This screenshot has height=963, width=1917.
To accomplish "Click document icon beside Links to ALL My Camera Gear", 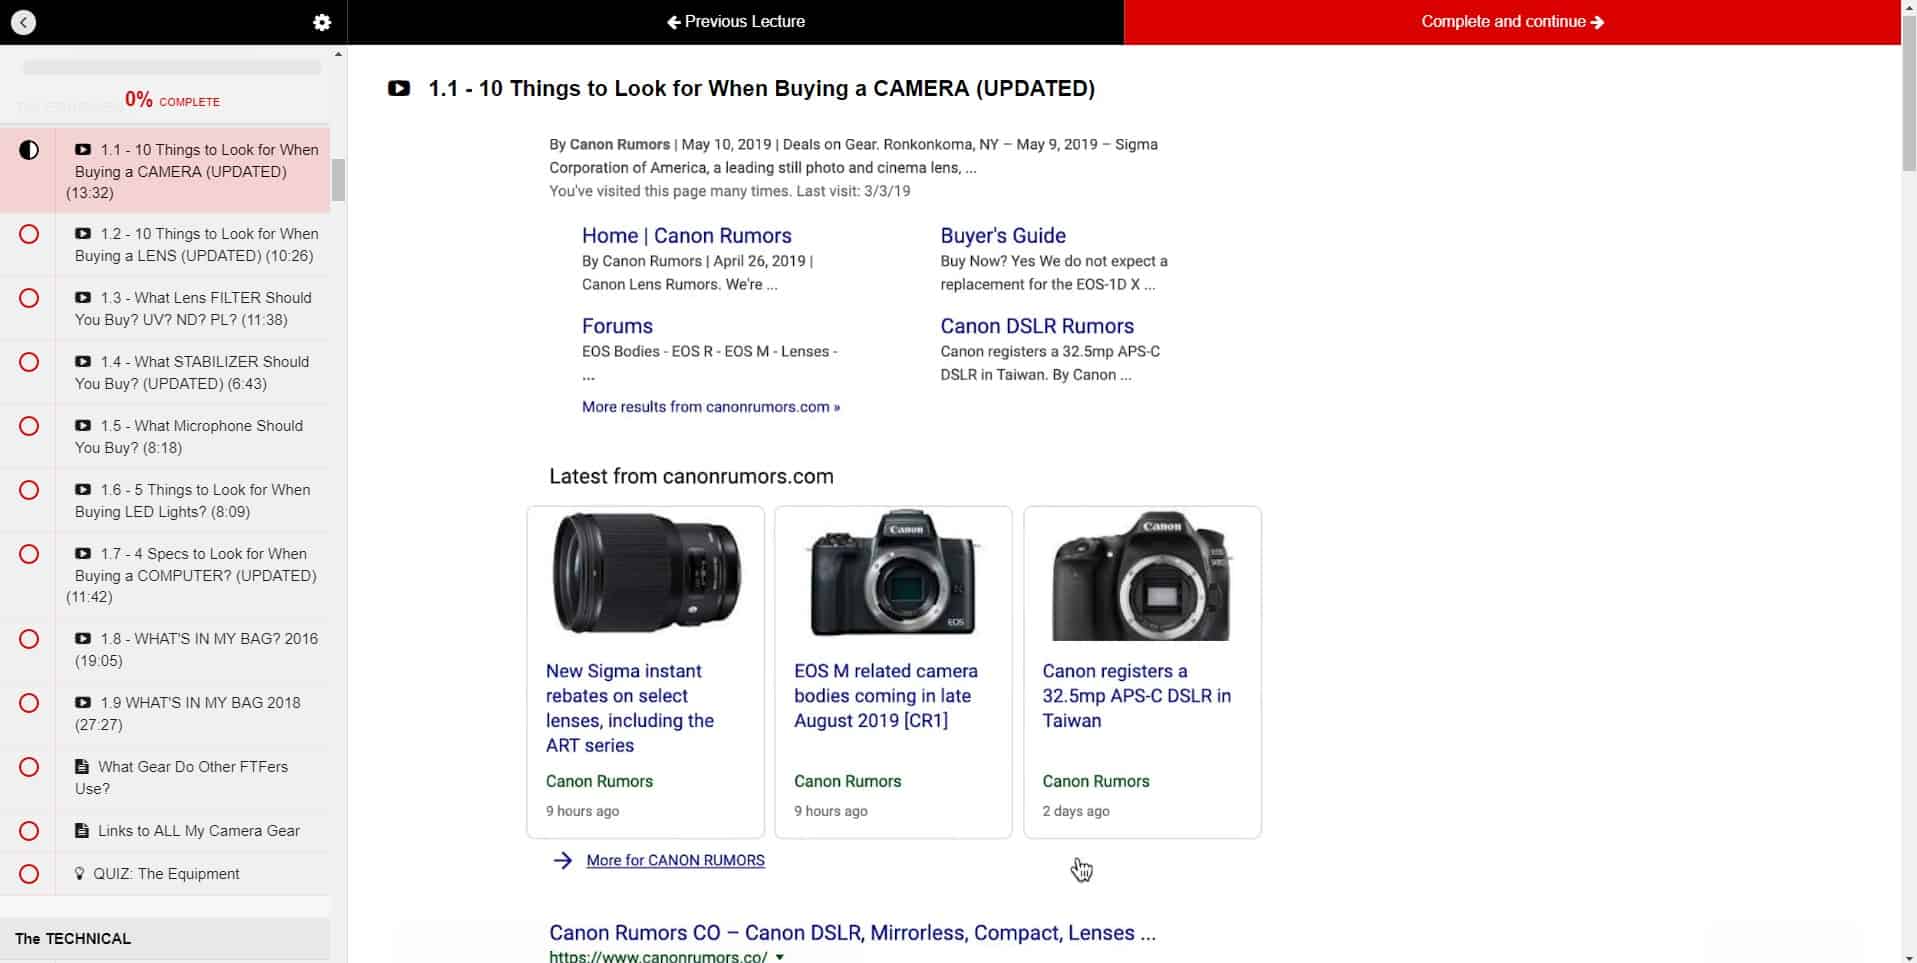I will (x=82, y=831).
